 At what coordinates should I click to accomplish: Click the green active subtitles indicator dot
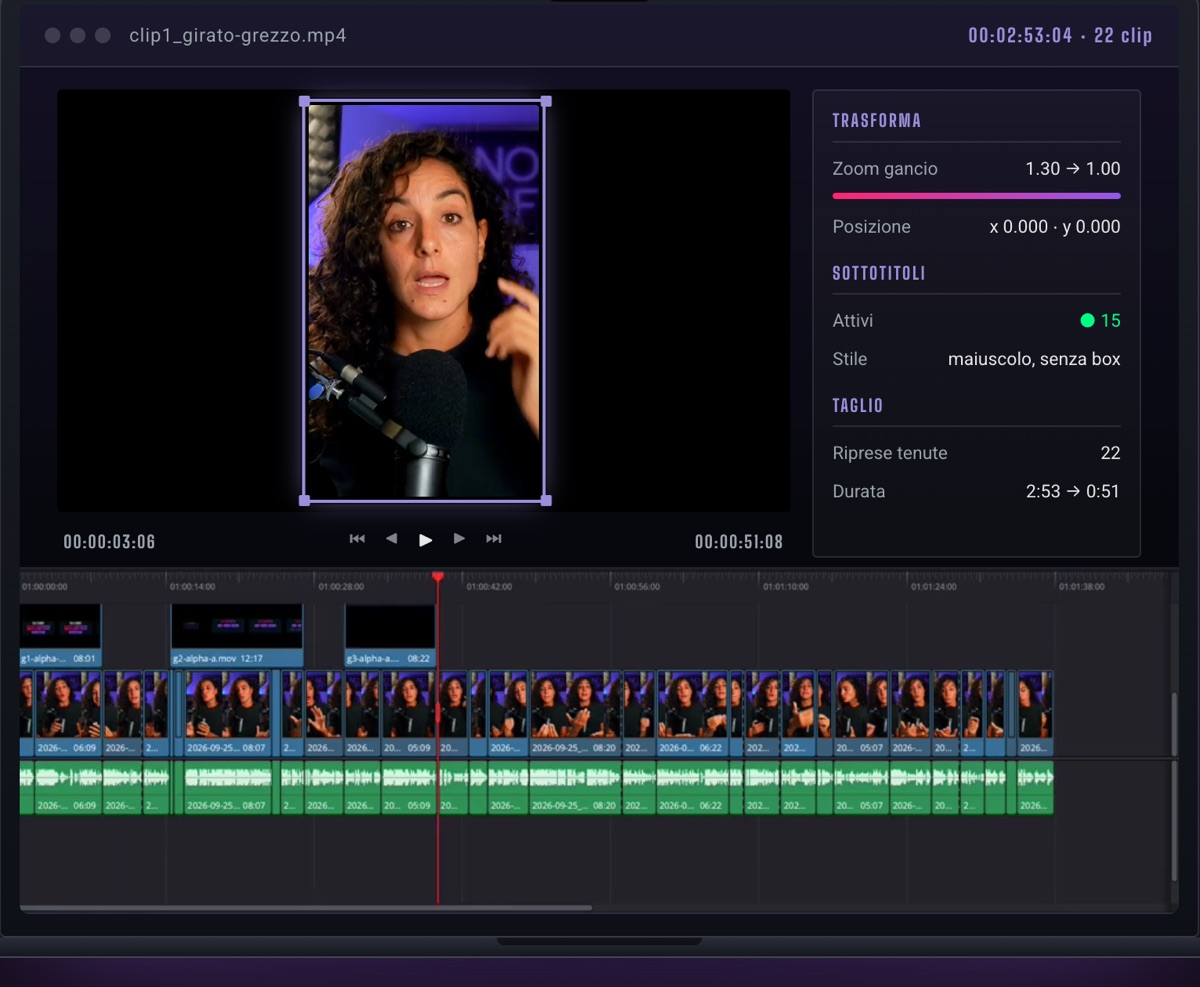[1087, 321]
